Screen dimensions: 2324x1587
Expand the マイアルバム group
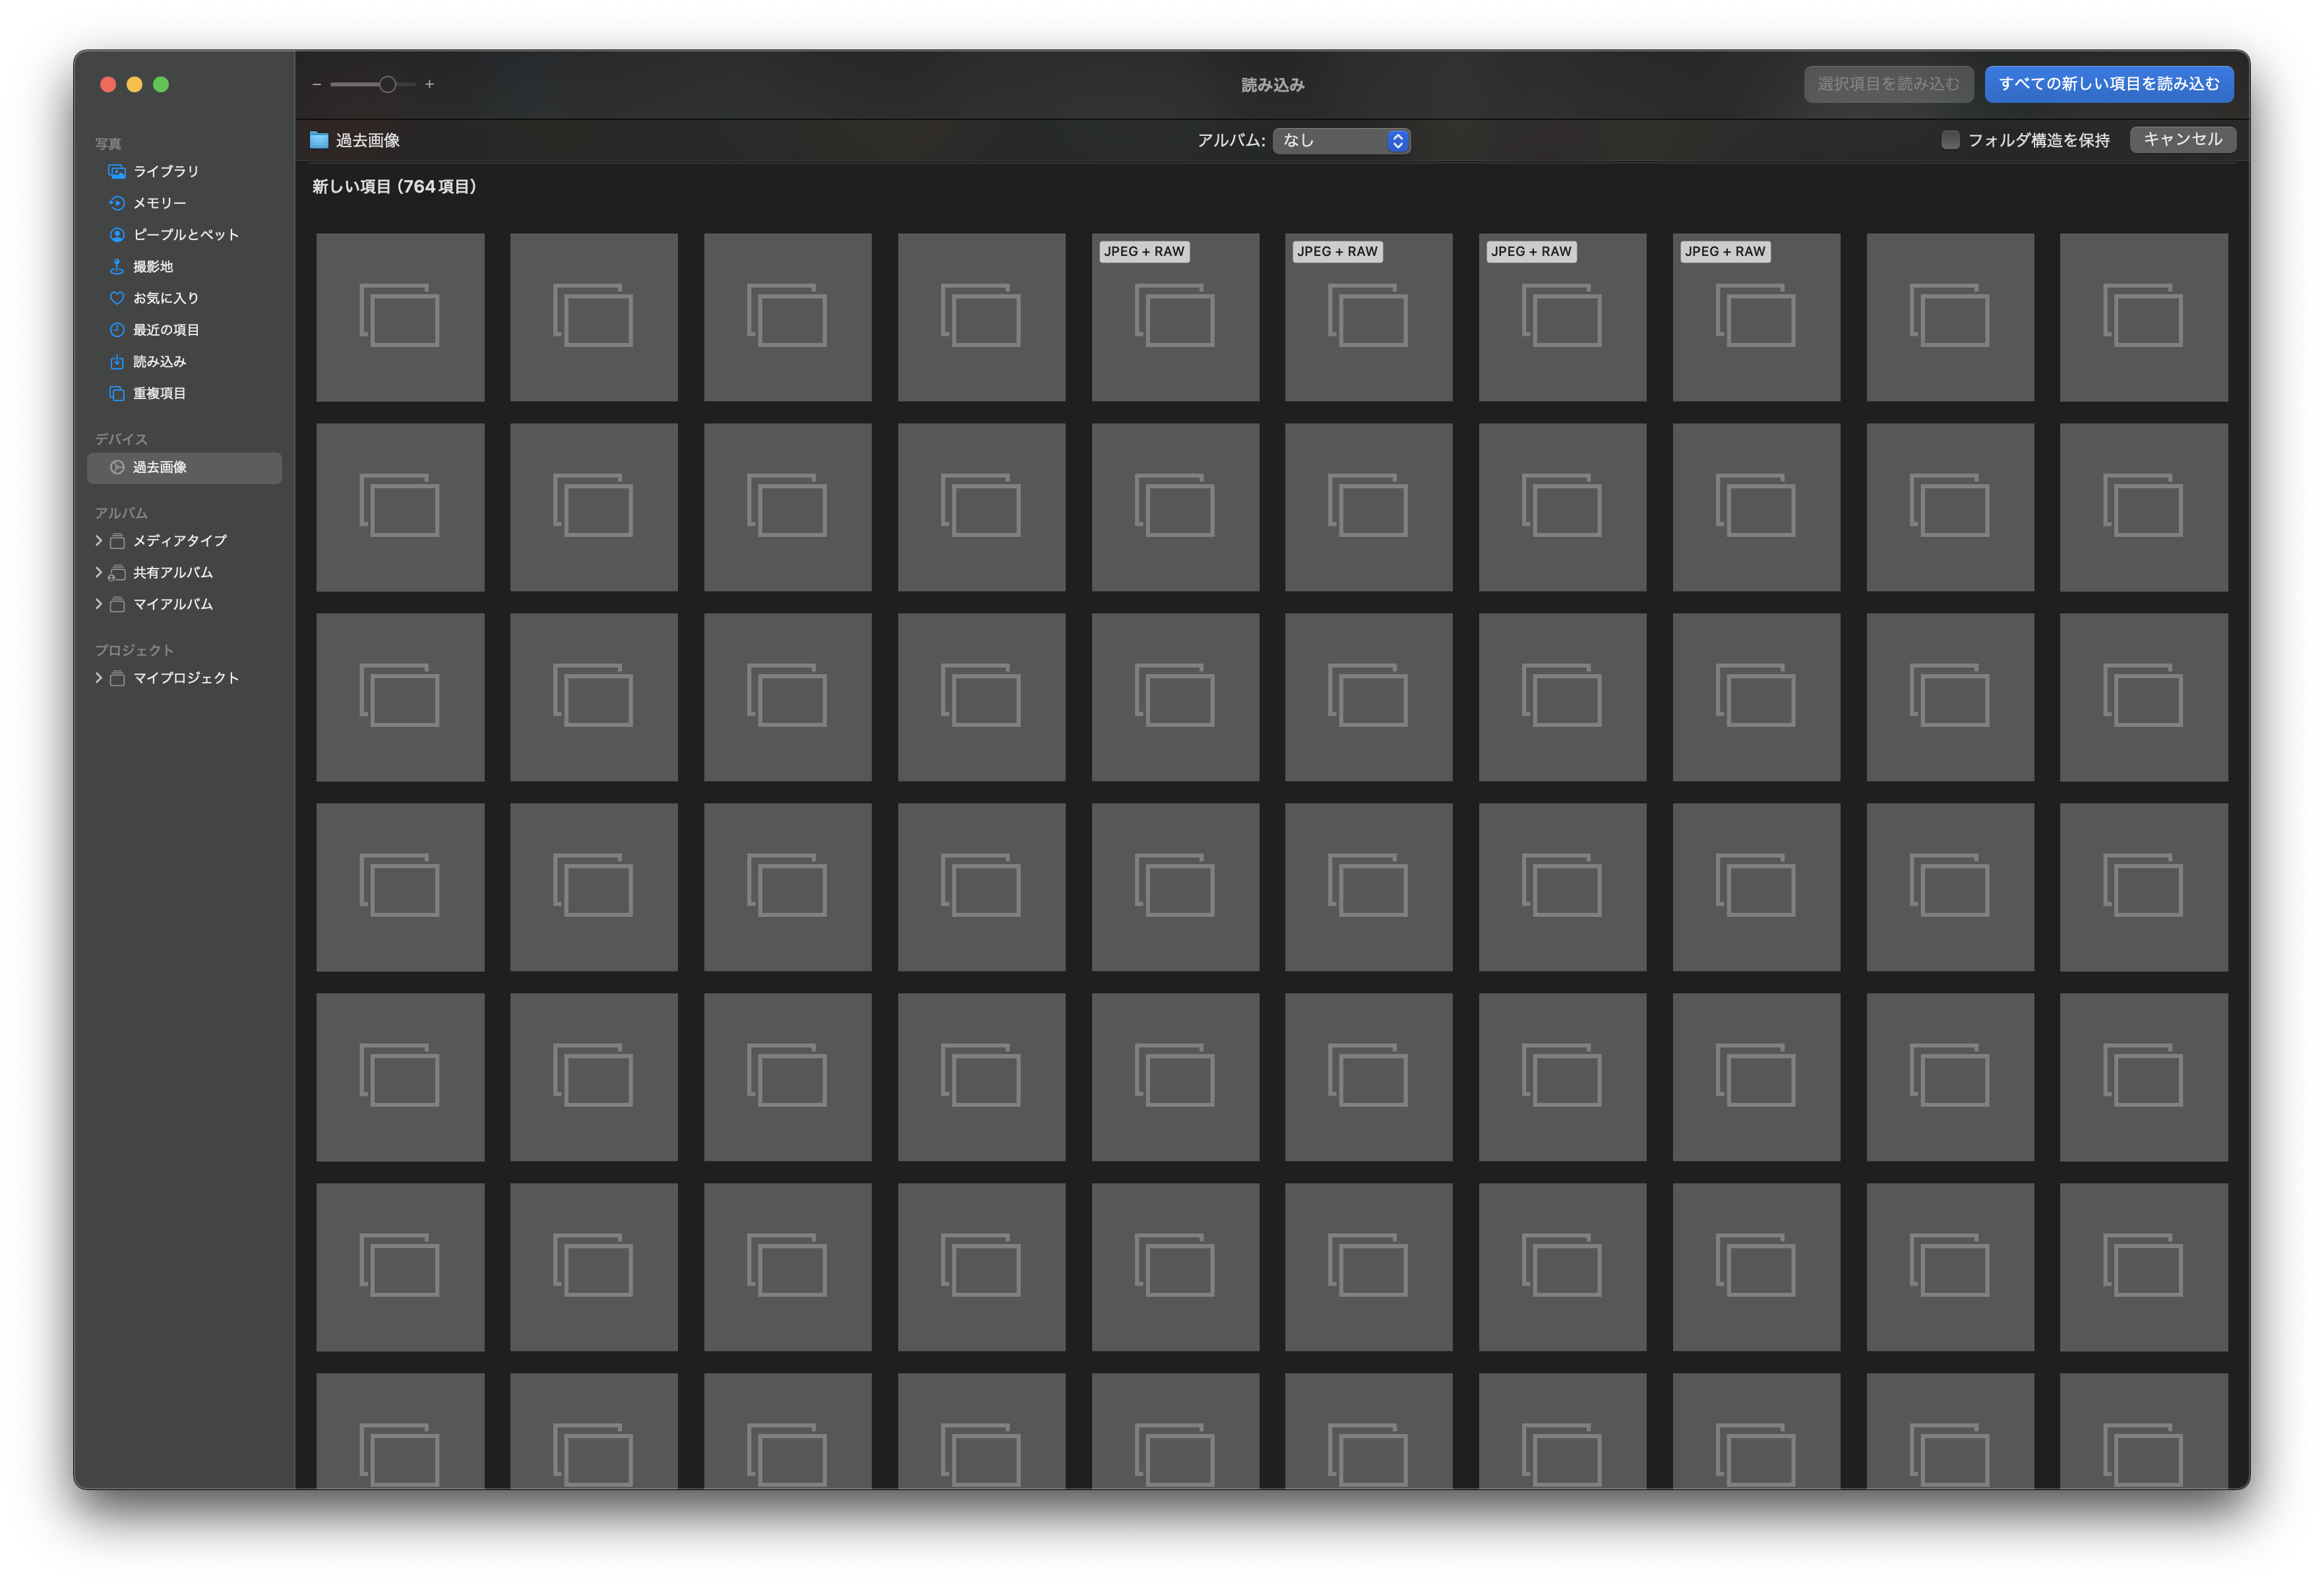98,604
